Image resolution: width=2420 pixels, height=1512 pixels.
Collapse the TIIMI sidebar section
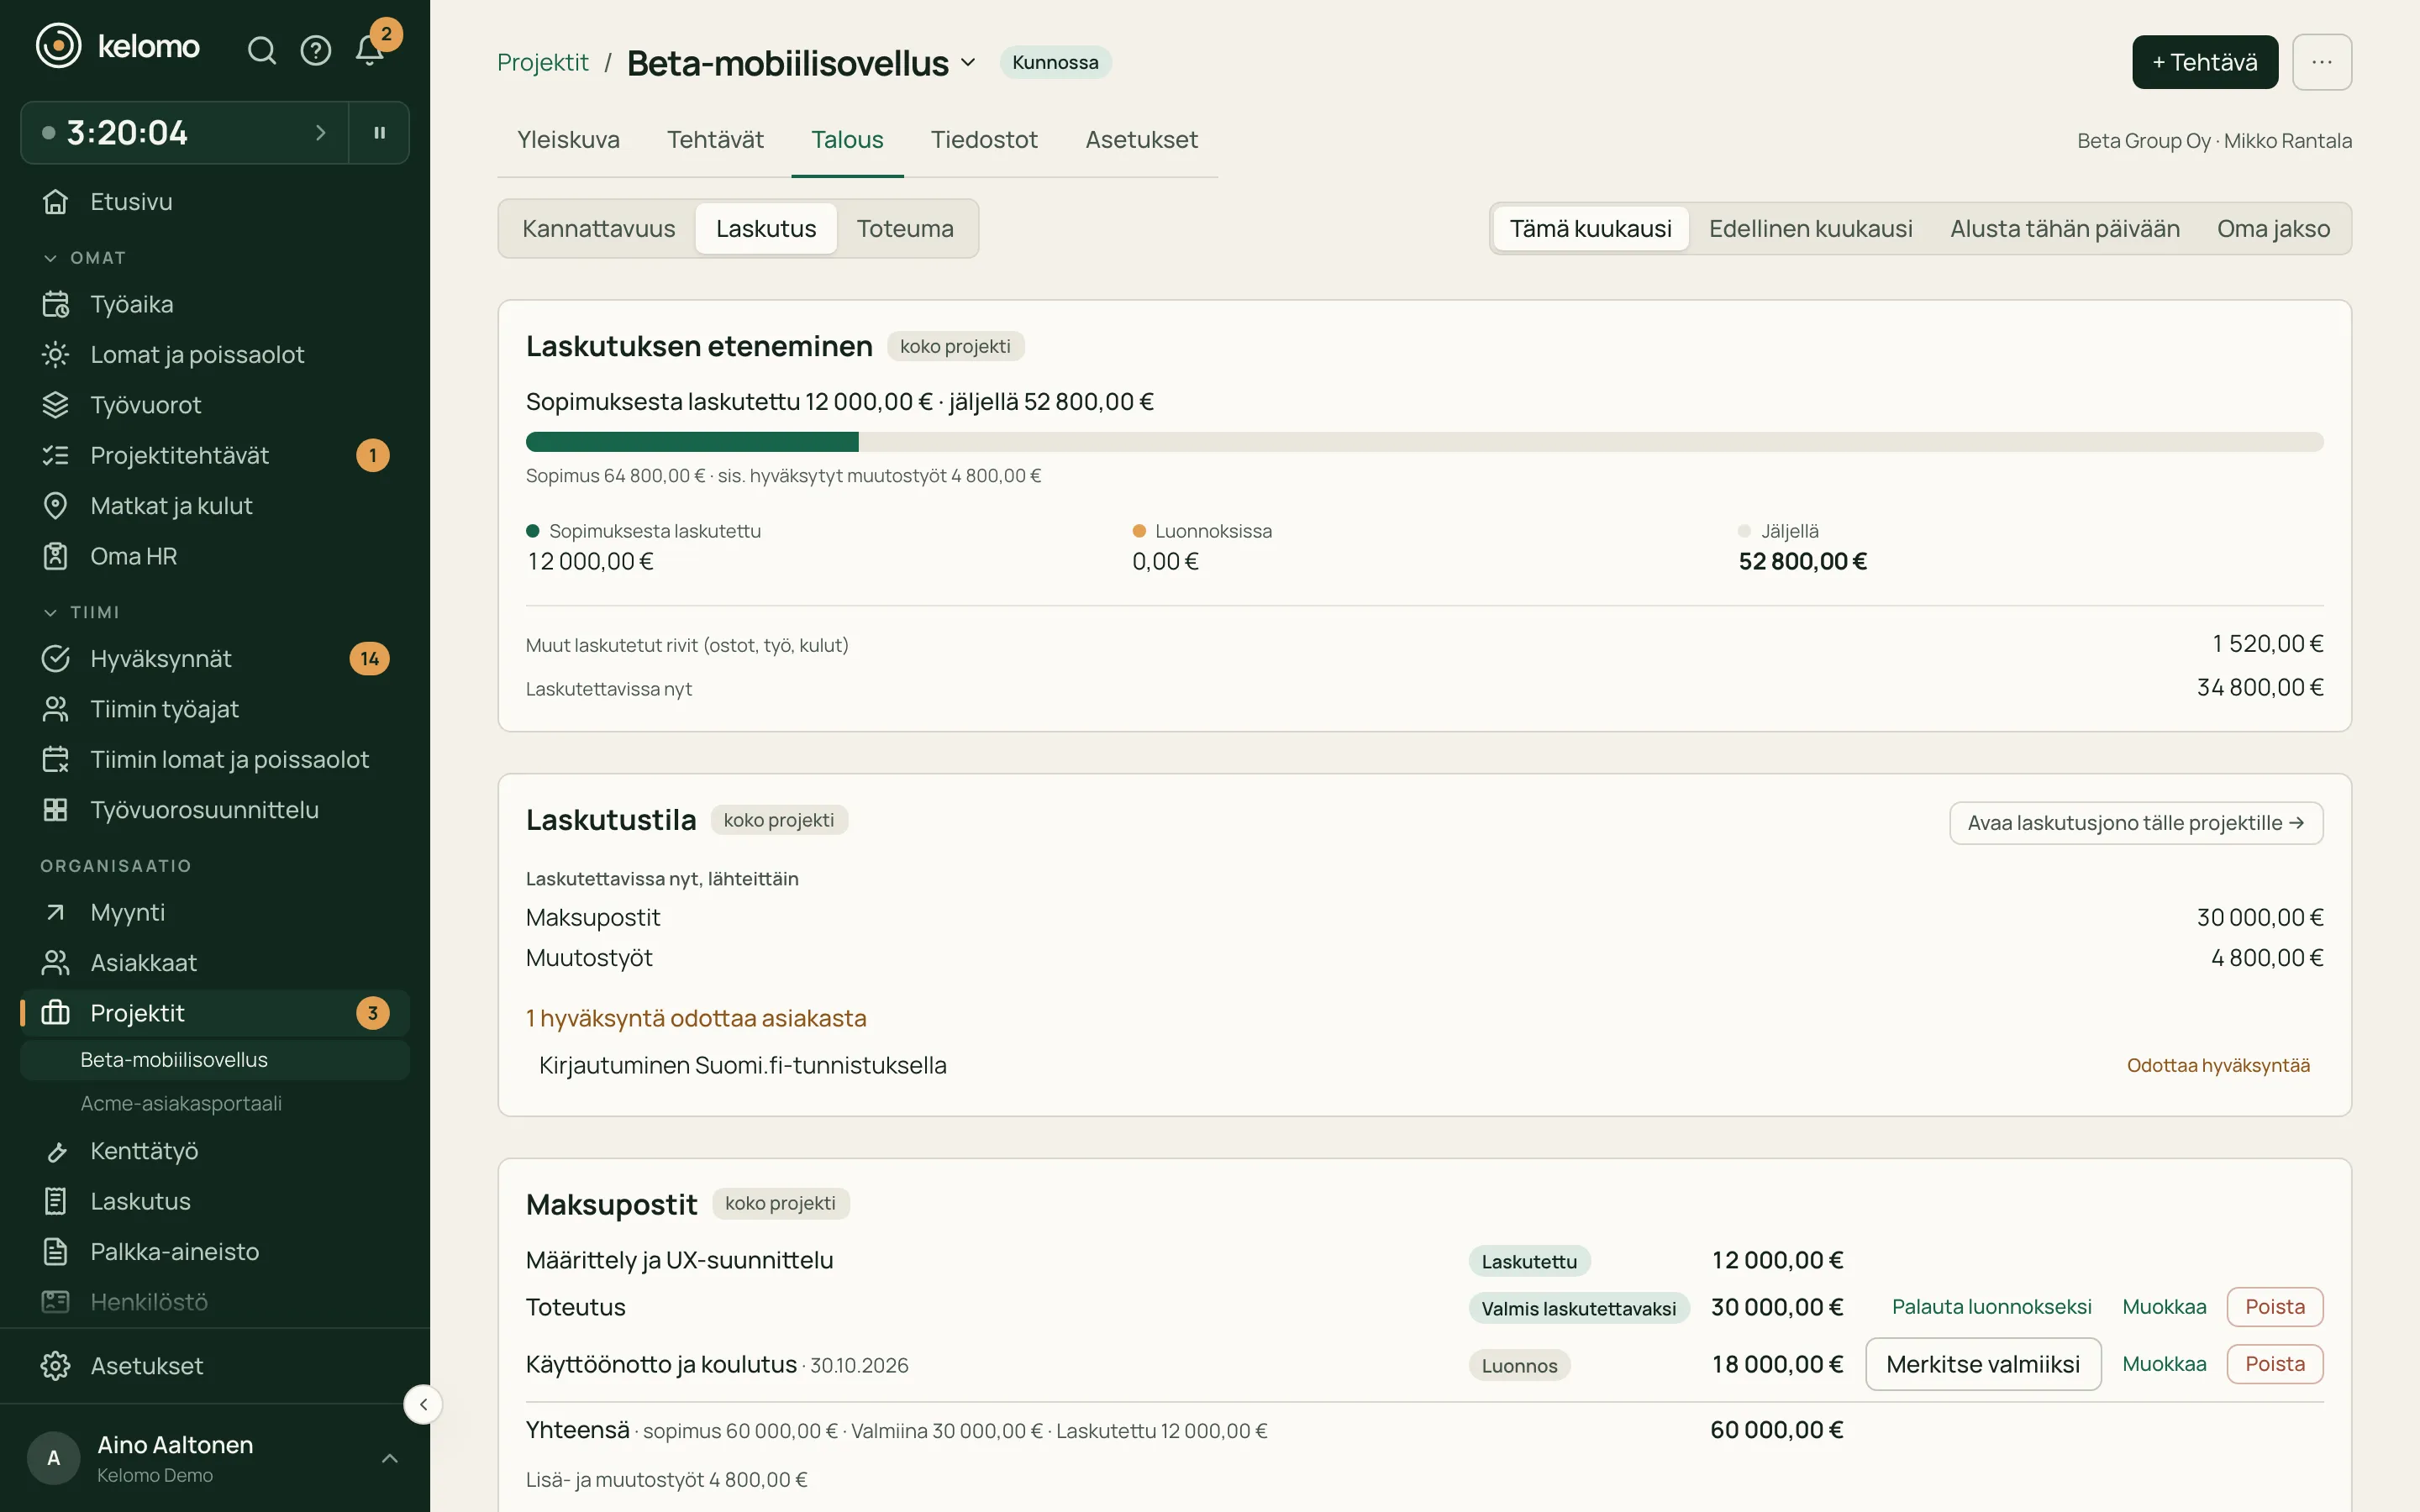(x=50, y=612)
